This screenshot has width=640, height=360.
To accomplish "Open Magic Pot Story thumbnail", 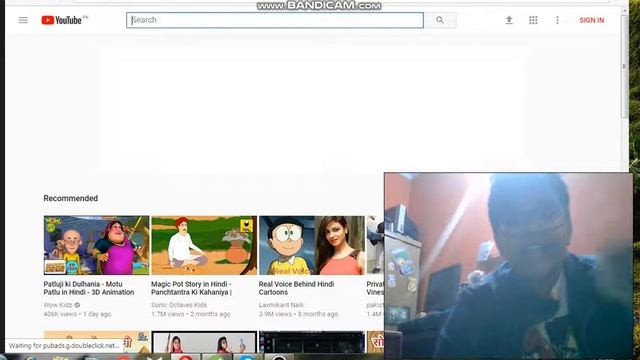I will [204, 245].
